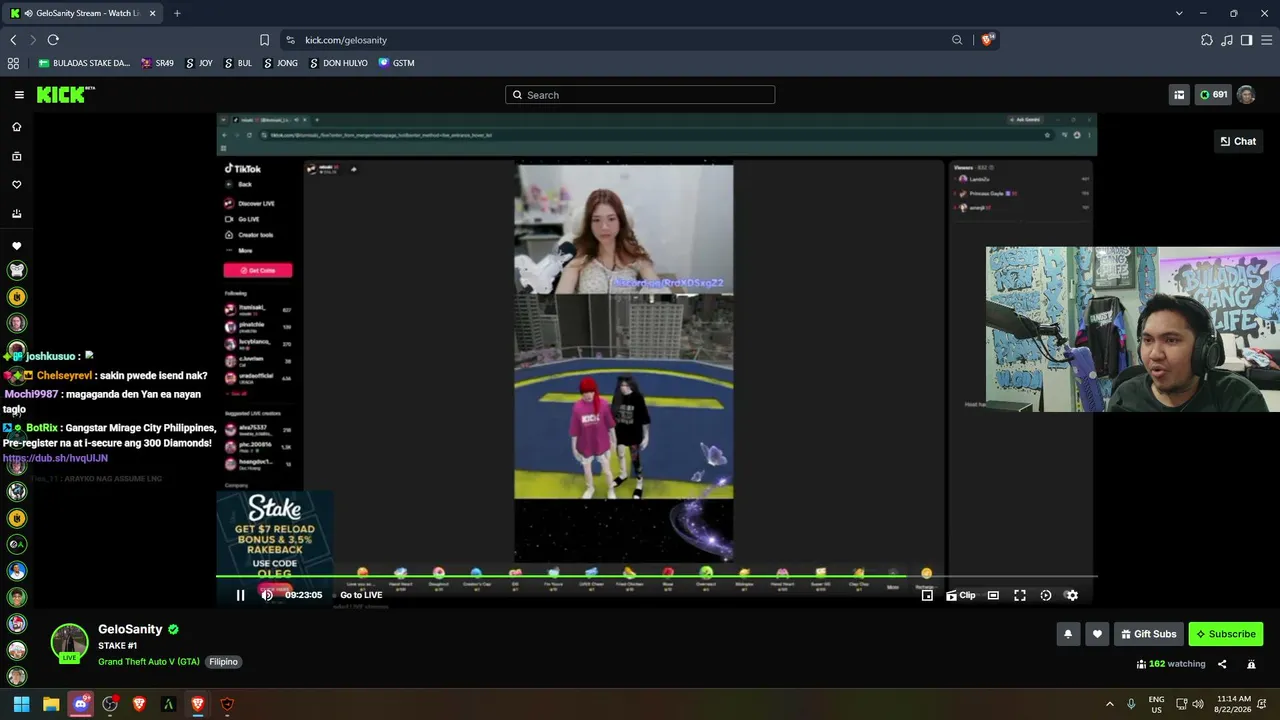Focus the Kick Search field

[x=640, y=95]
